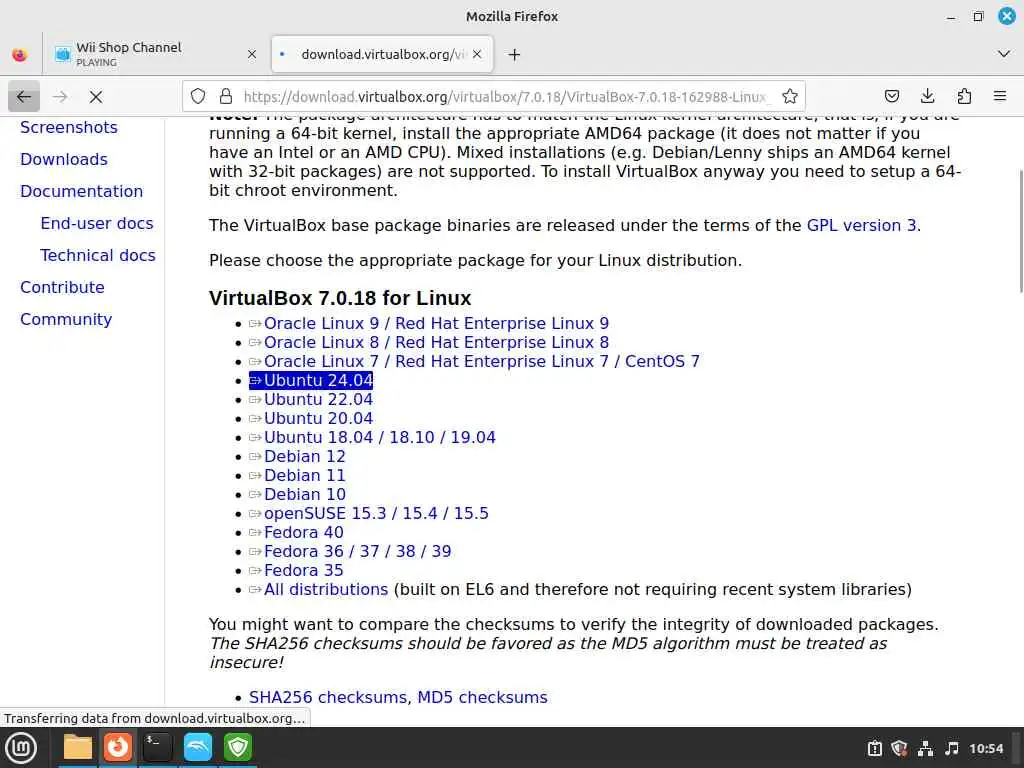Select the download.virtualbox.org tab
The image size is (1024, 768).
click(382, 54)
